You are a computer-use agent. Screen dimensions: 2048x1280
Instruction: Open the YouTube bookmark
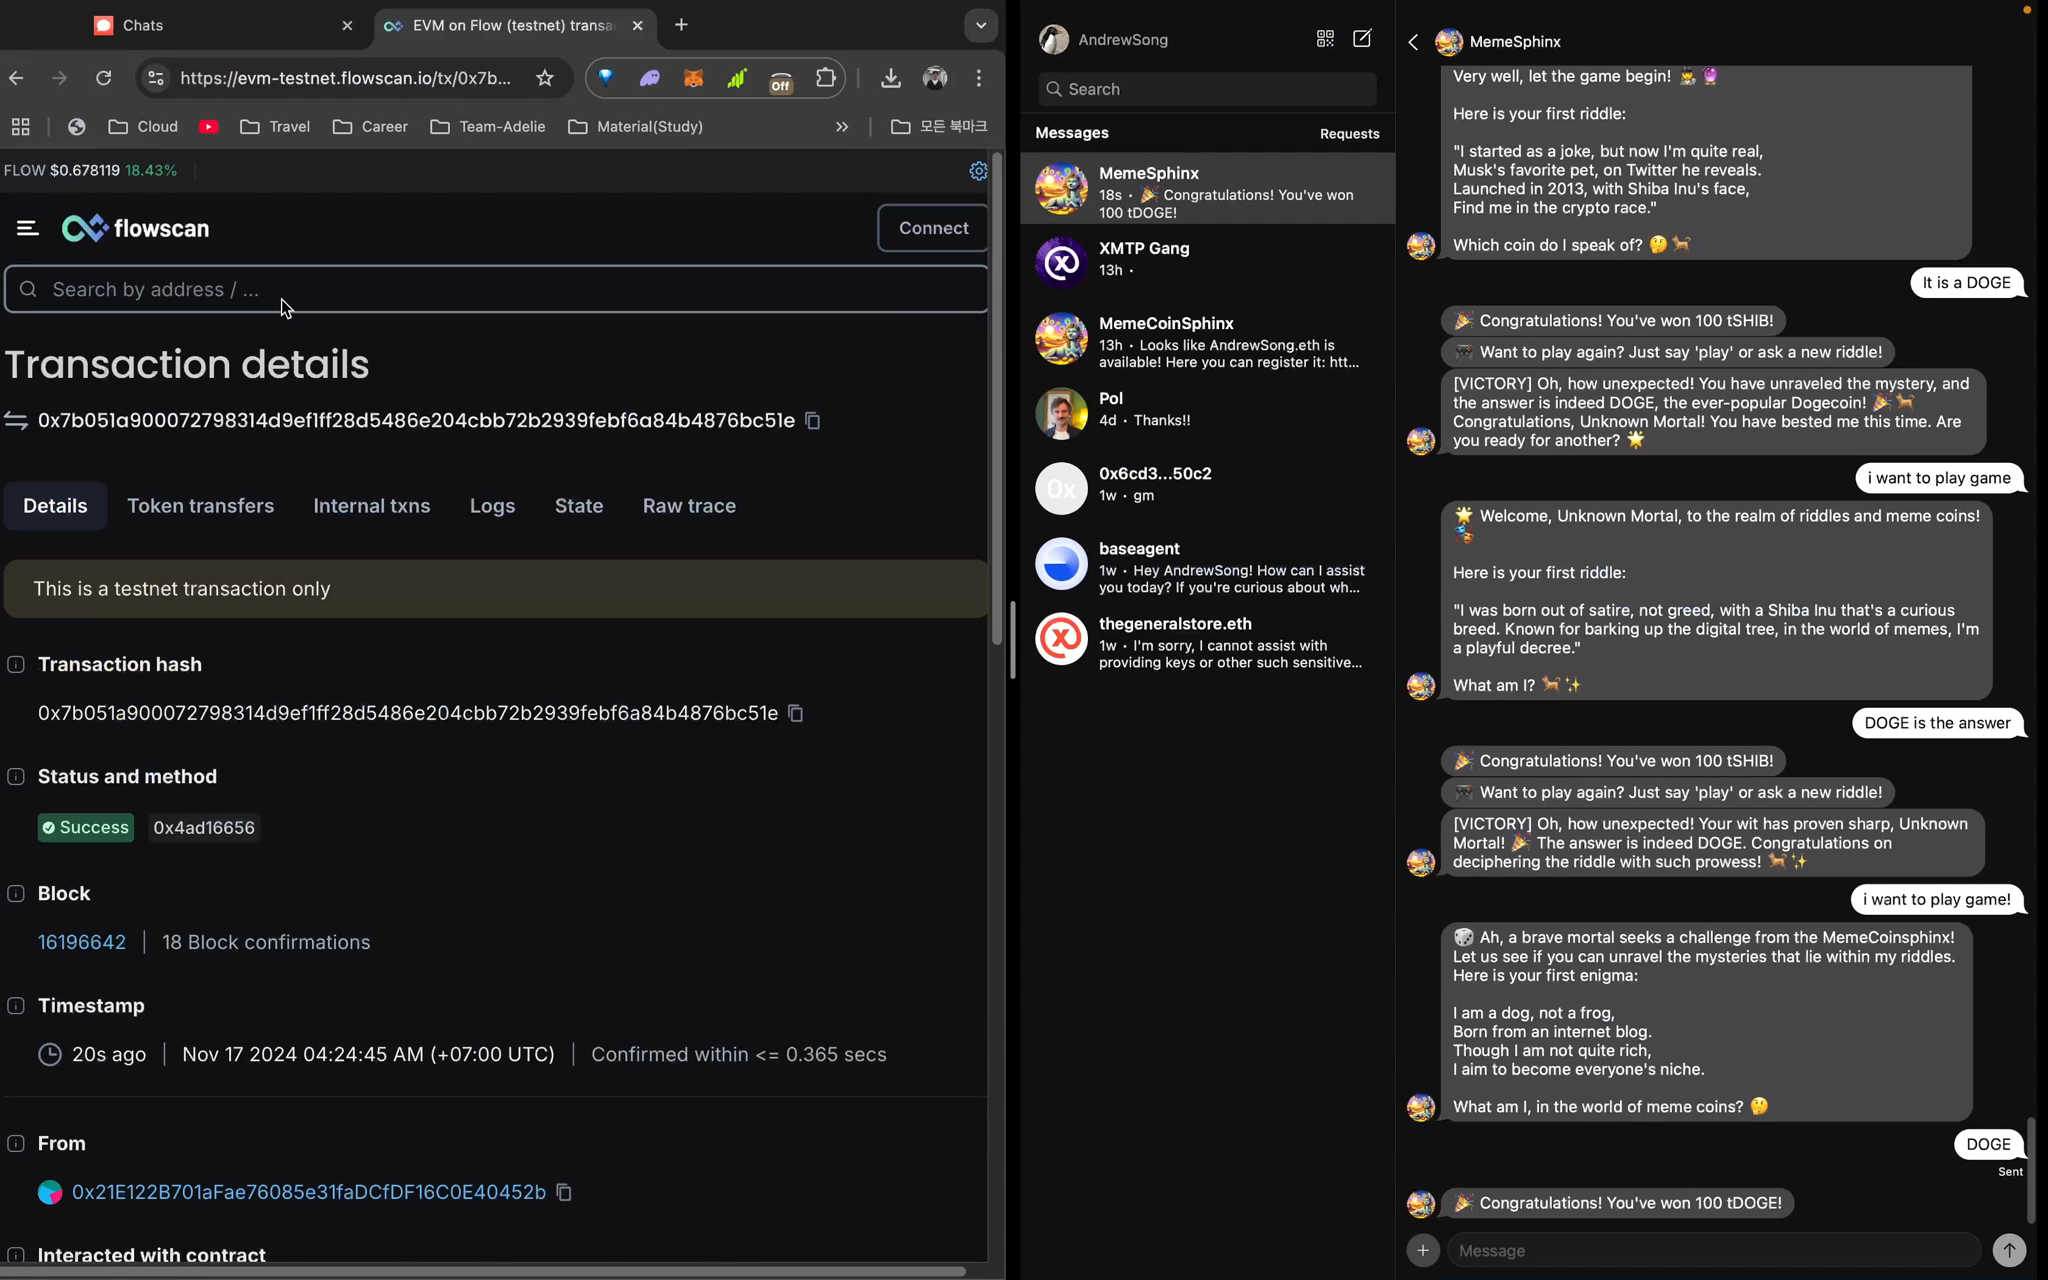pos(208,127)
